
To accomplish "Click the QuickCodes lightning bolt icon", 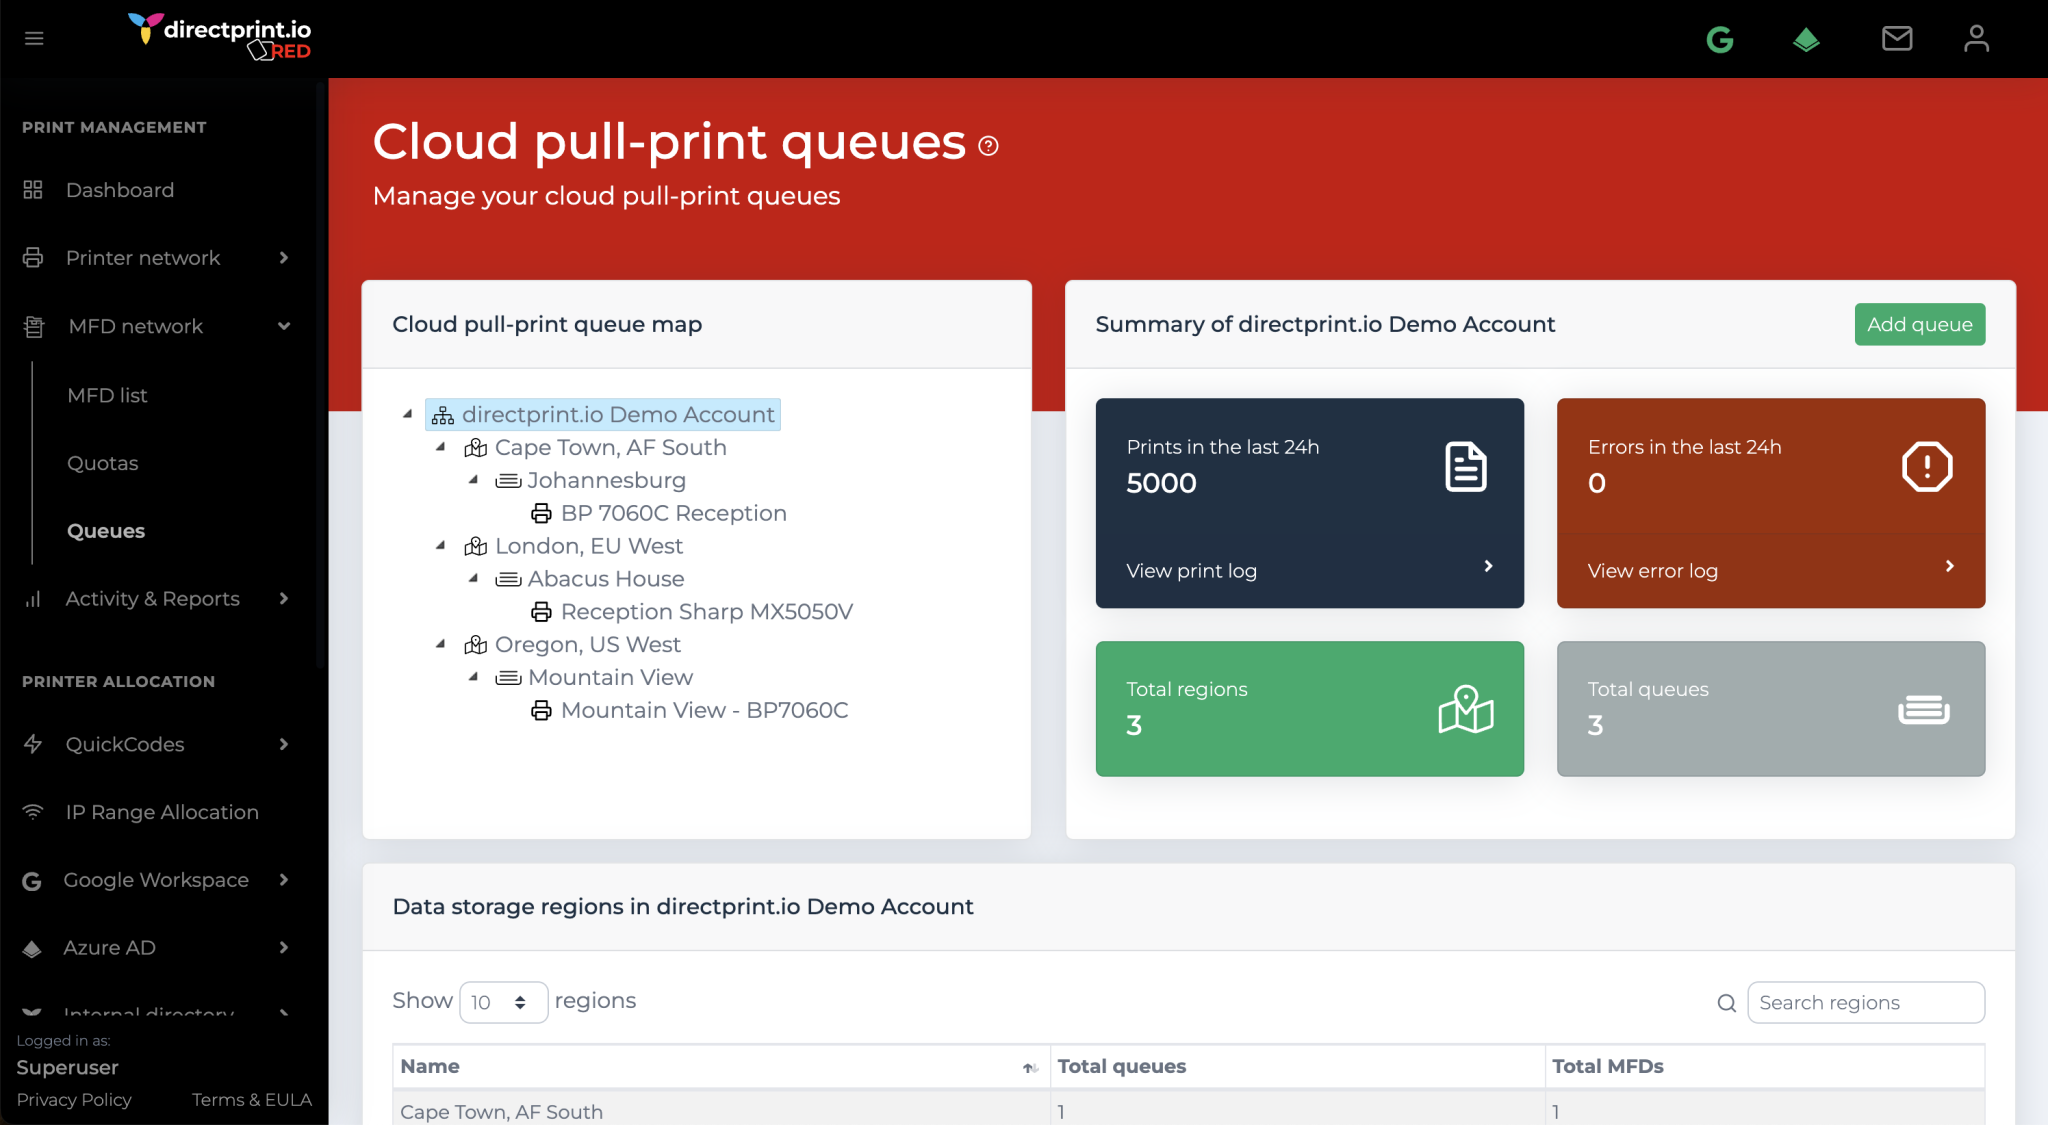I will [x=33, y=744].
